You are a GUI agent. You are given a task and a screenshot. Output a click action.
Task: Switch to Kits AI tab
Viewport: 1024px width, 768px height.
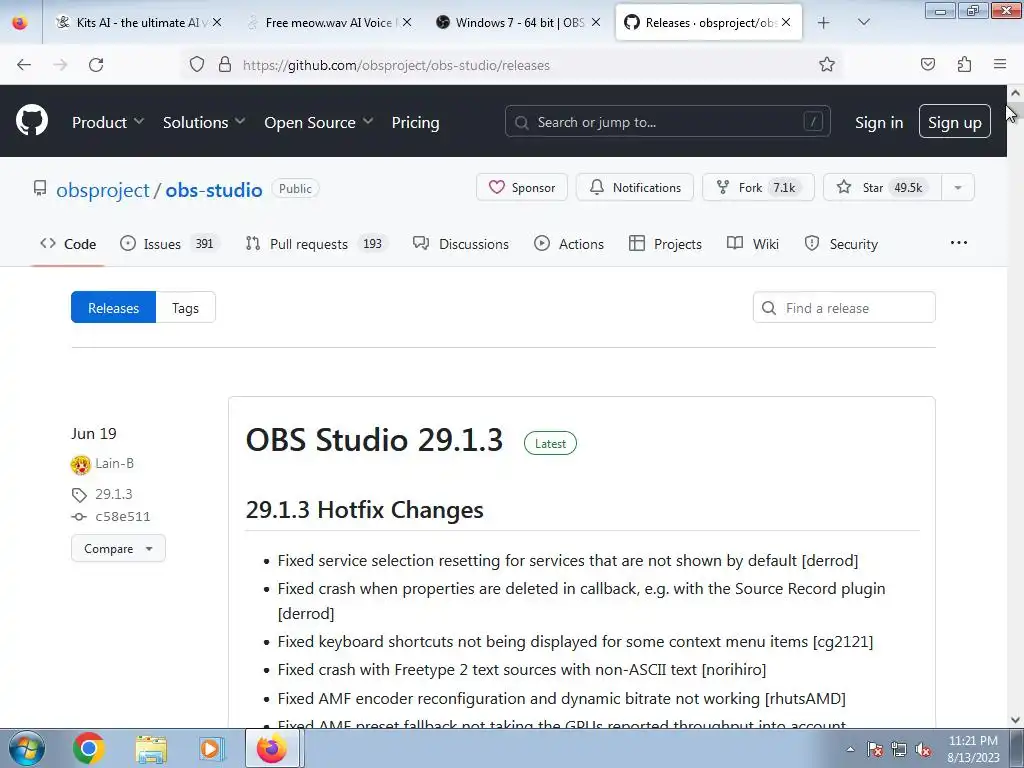[x=137, y=22]
